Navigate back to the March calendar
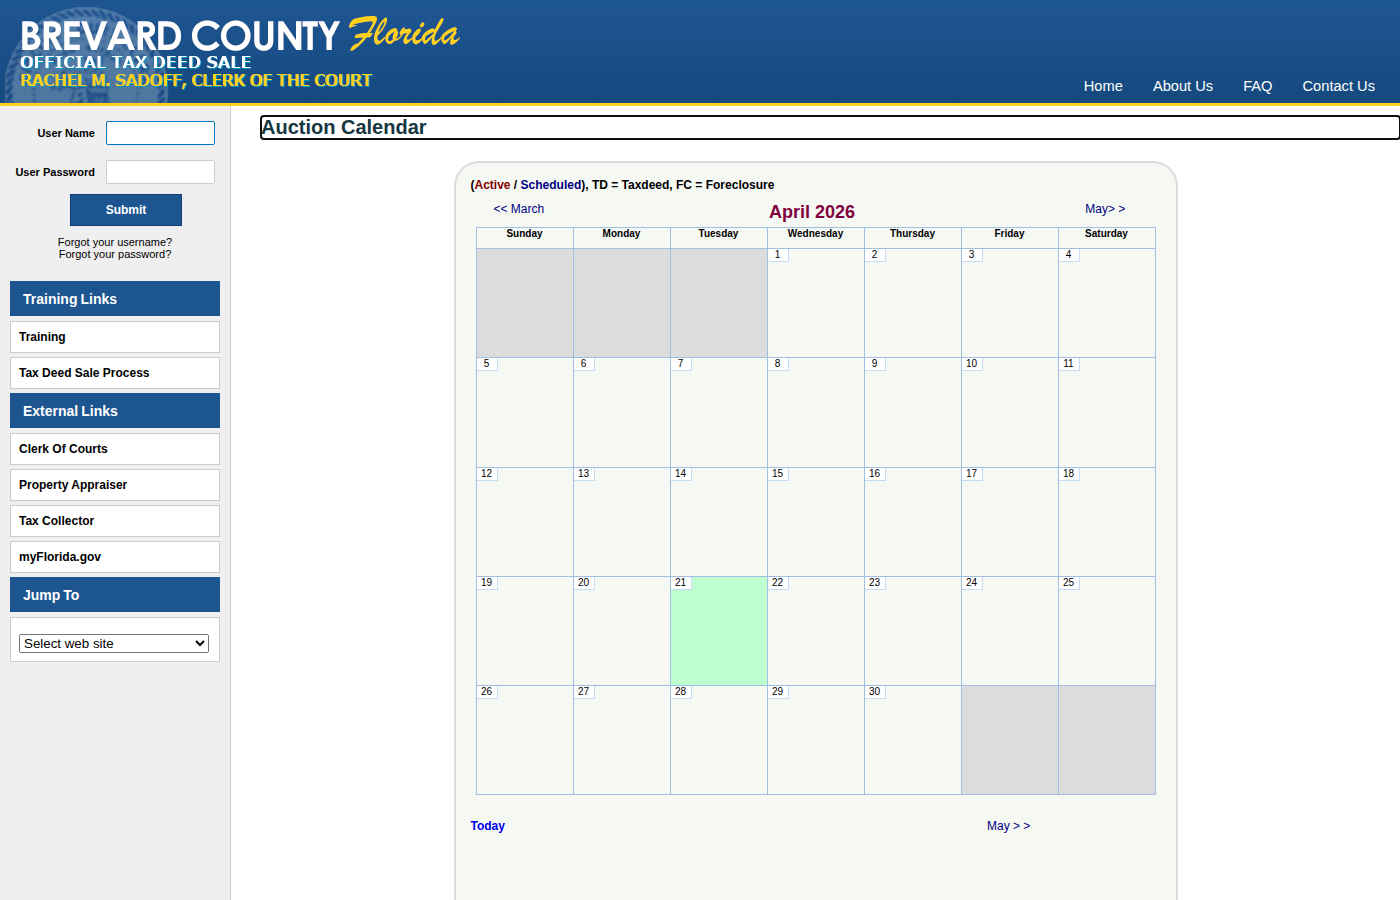The height and width of the screenshot is (900, 1400). click(x=518, y=208)
